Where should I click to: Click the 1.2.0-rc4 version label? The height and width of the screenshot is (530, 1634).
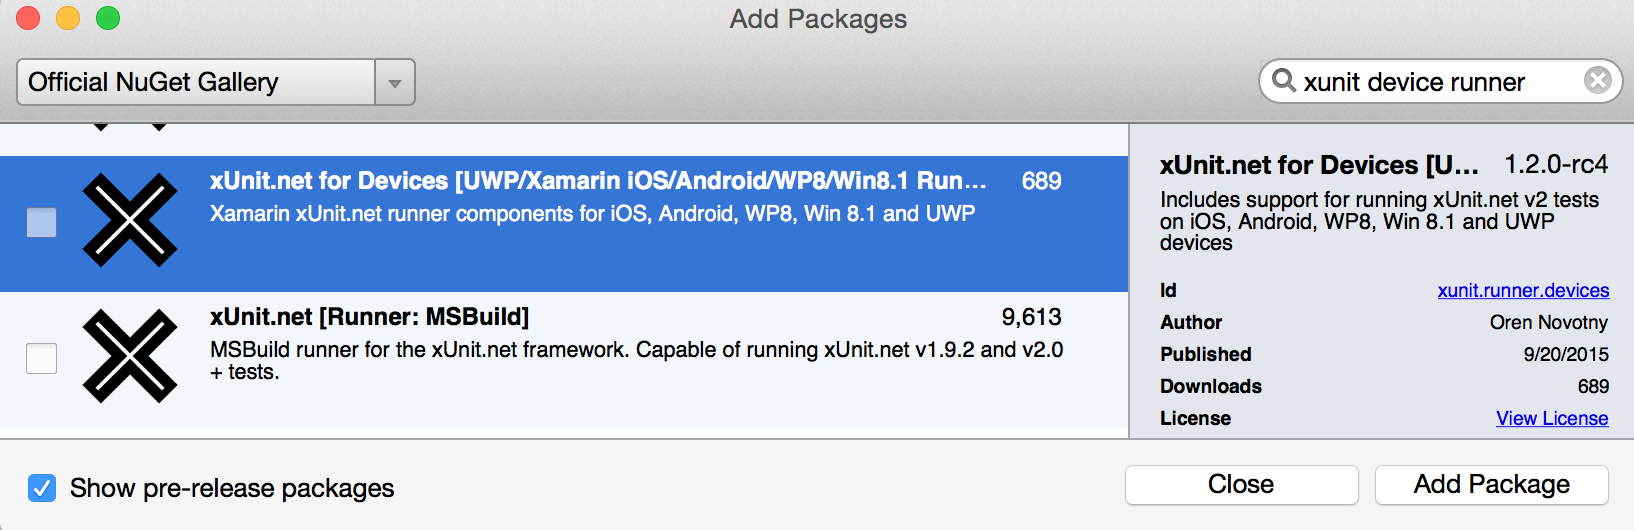point(1556,164)
